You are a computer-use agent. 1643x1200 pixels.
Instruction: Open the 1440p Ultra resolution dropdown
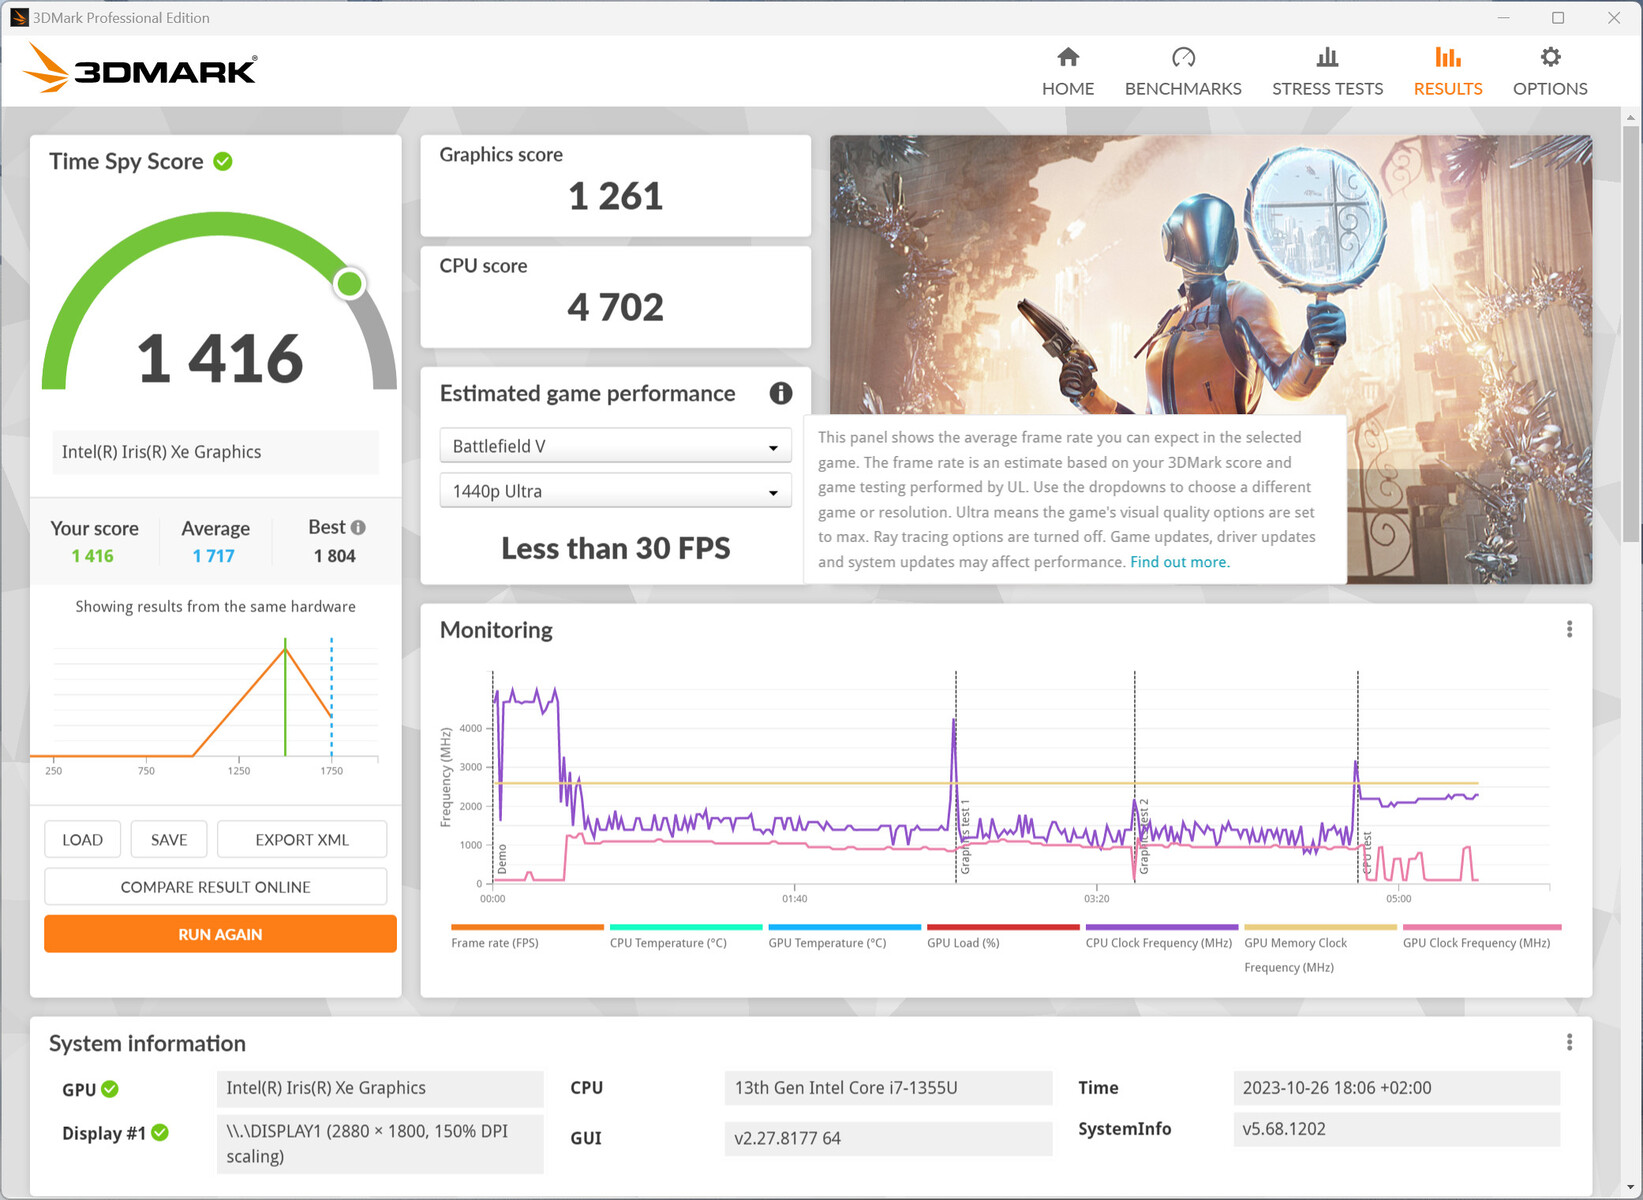point(615,491)
